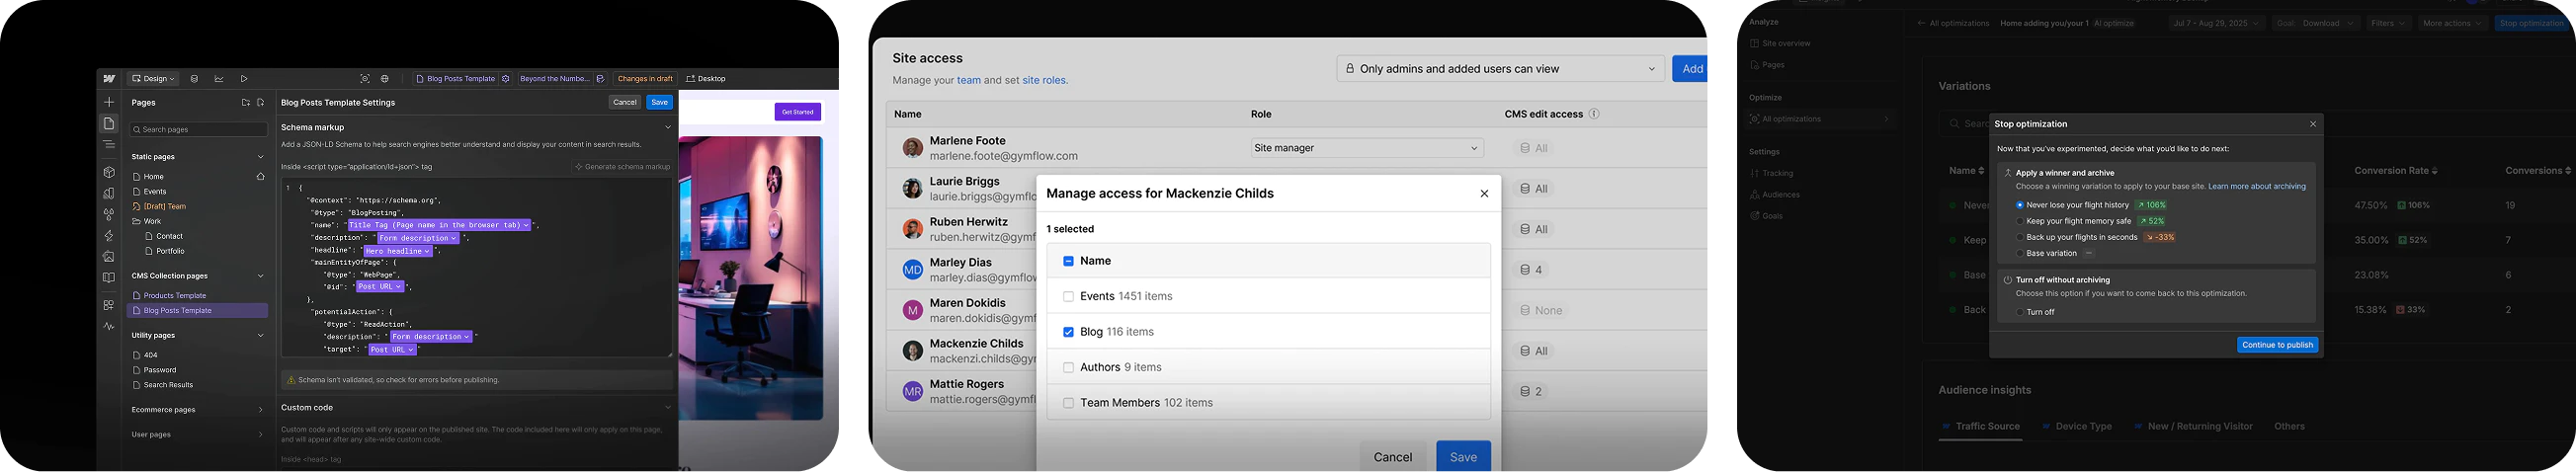Check the Events 1451 items checkbox
2576x472 pixels.
point(1068,297)
